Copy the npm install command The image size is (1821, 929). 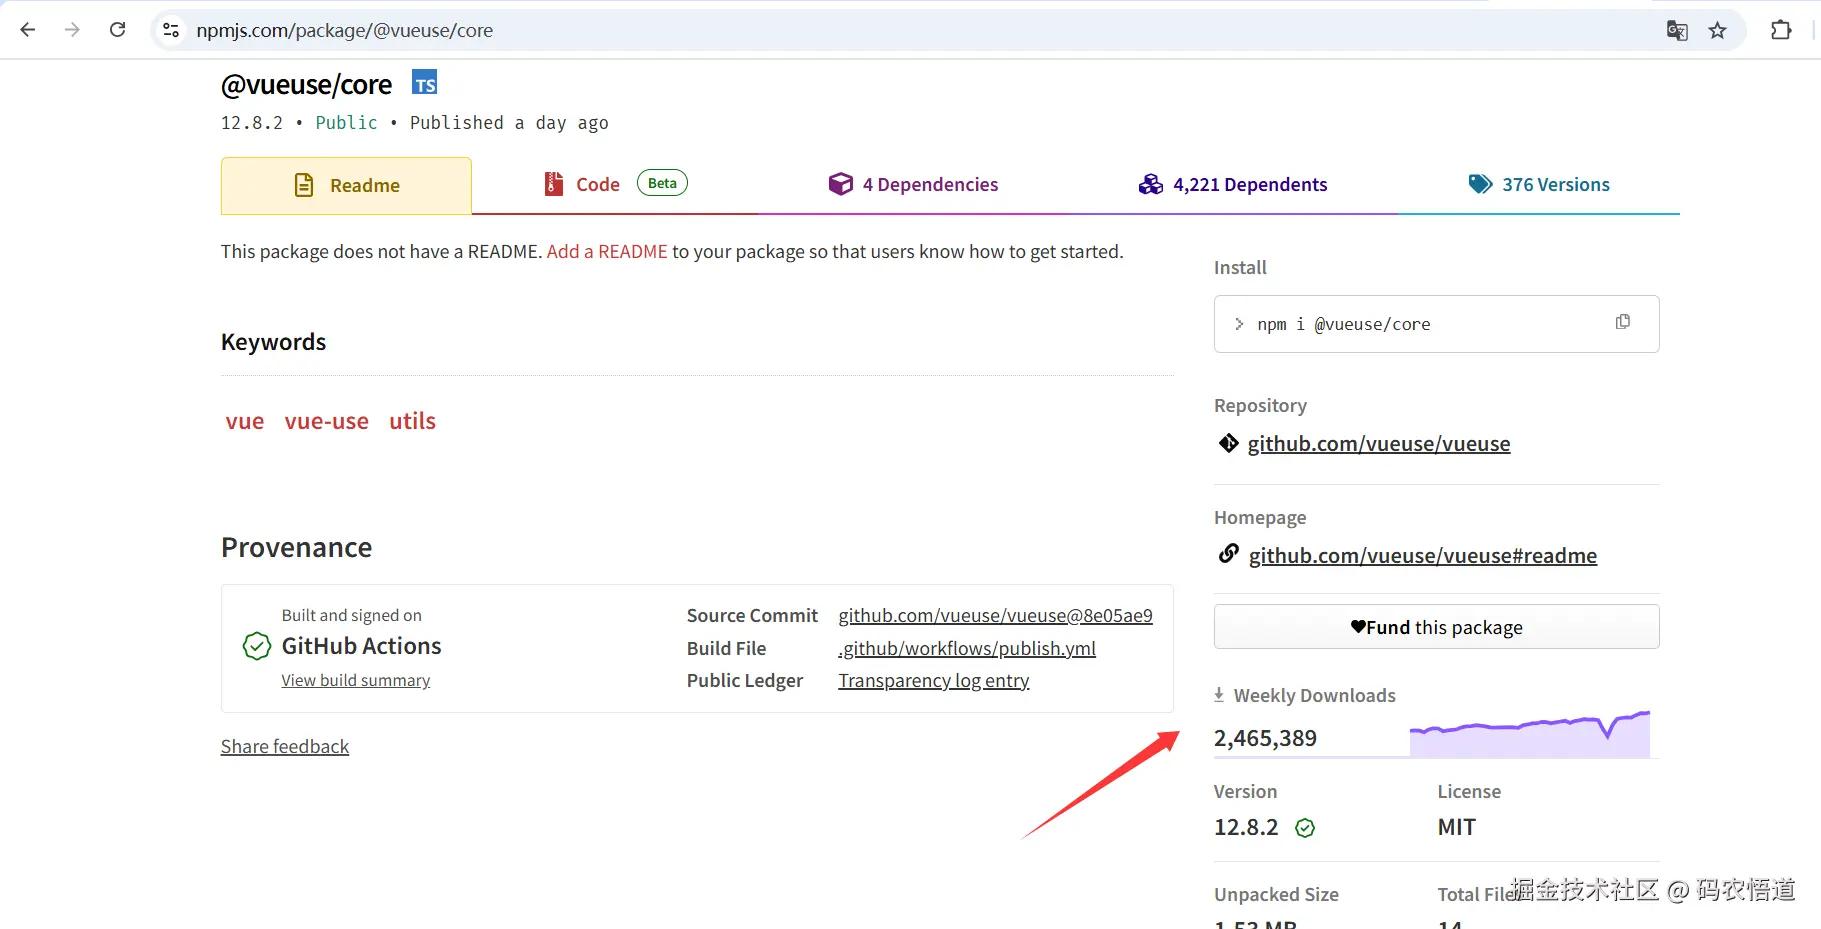pos(1623,322)
